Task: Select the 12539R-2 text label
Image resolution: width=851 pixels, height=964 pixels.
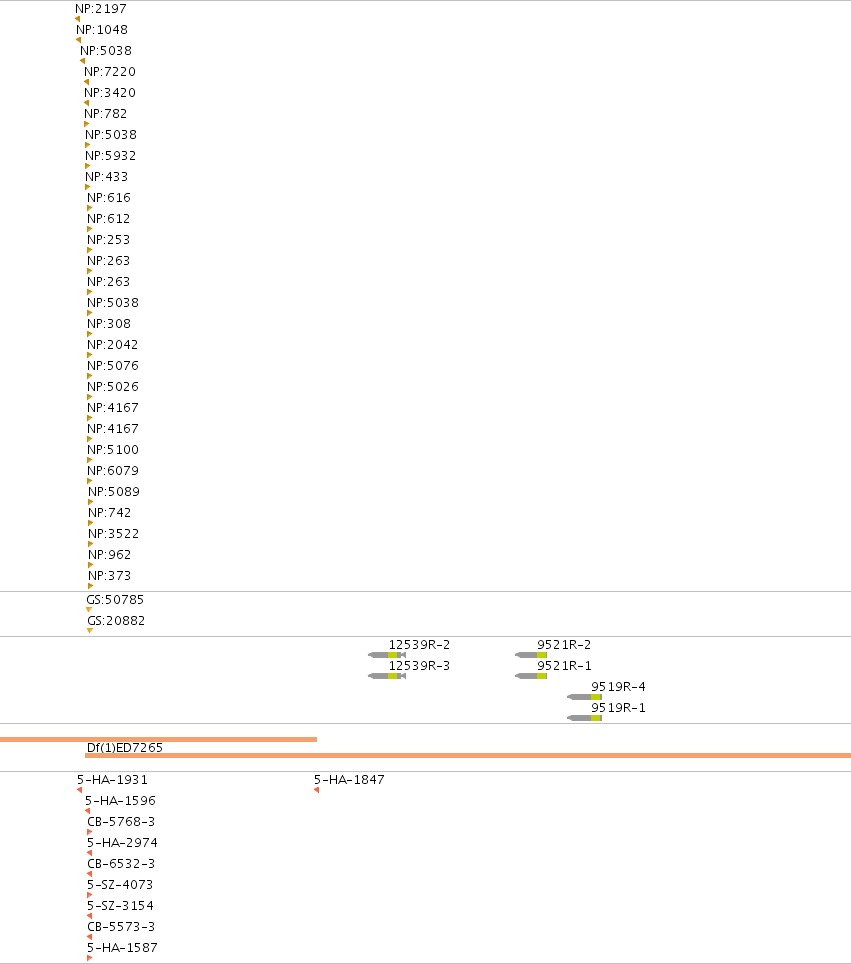Action: pos(419,644)
